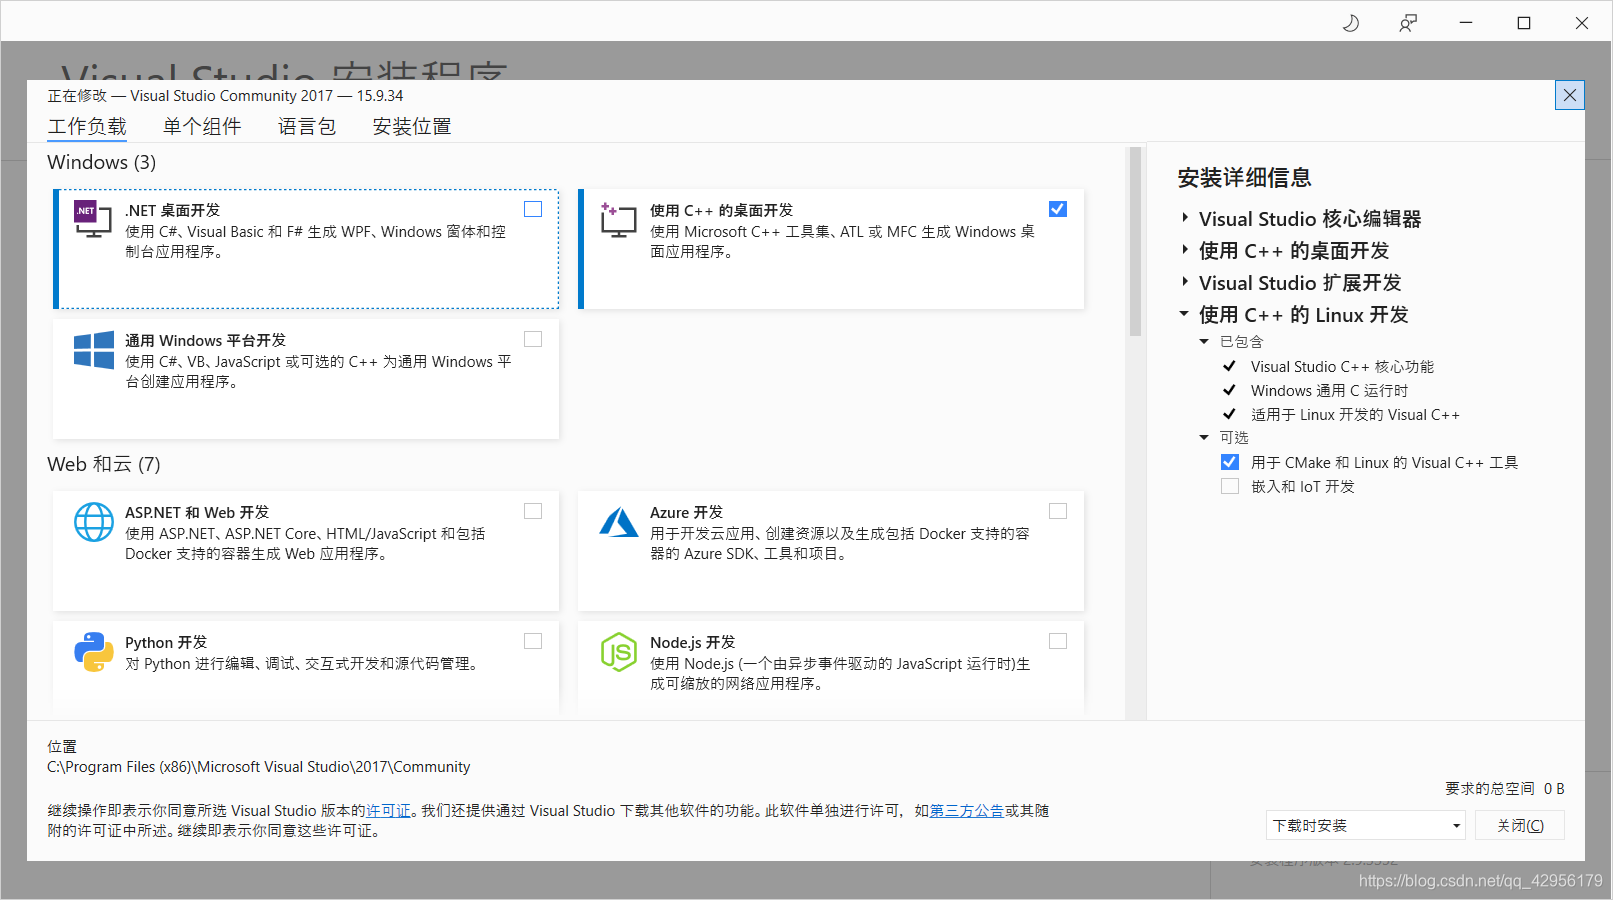Viewport: 1613px width, 900px height.
Task: Select the Azure 开发 workload card
Action: (x=831, y=551)
